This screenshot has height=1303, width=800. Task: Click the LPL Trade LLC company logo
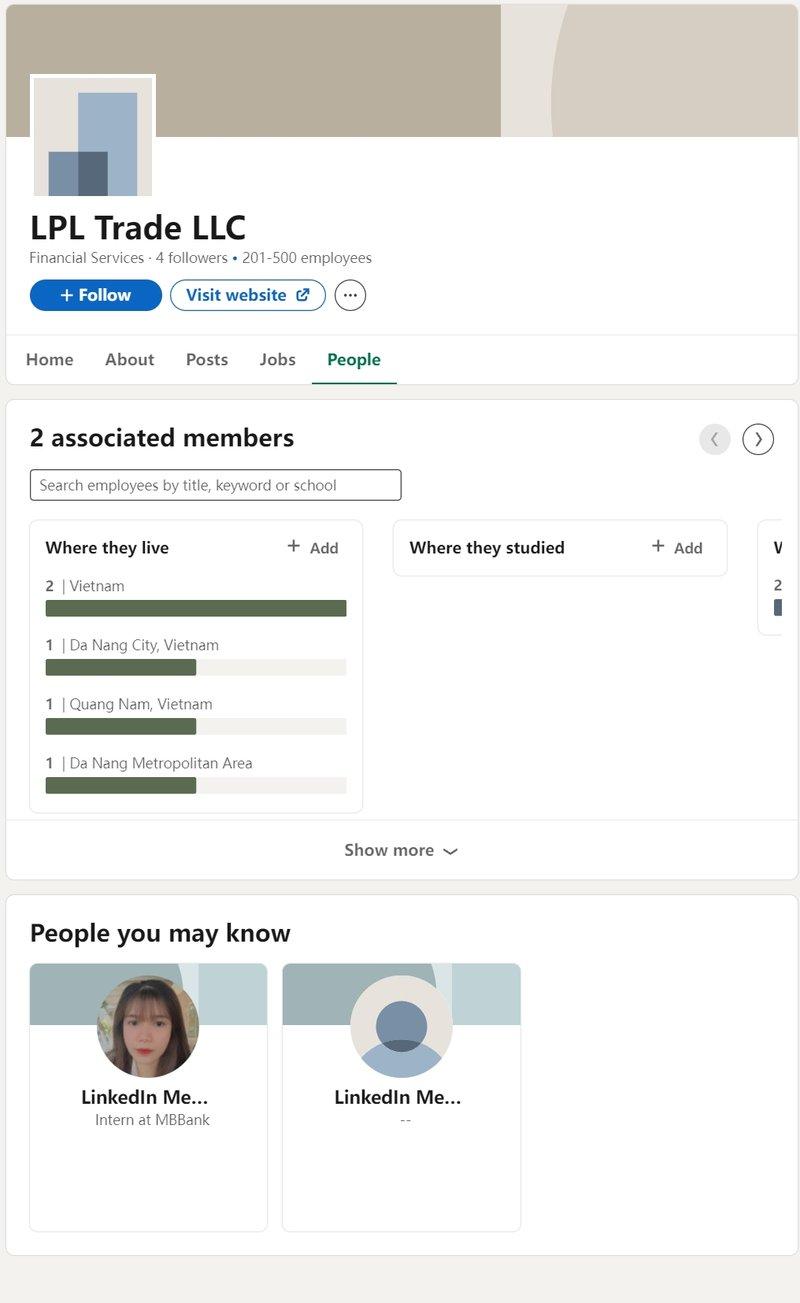point(93,136)
